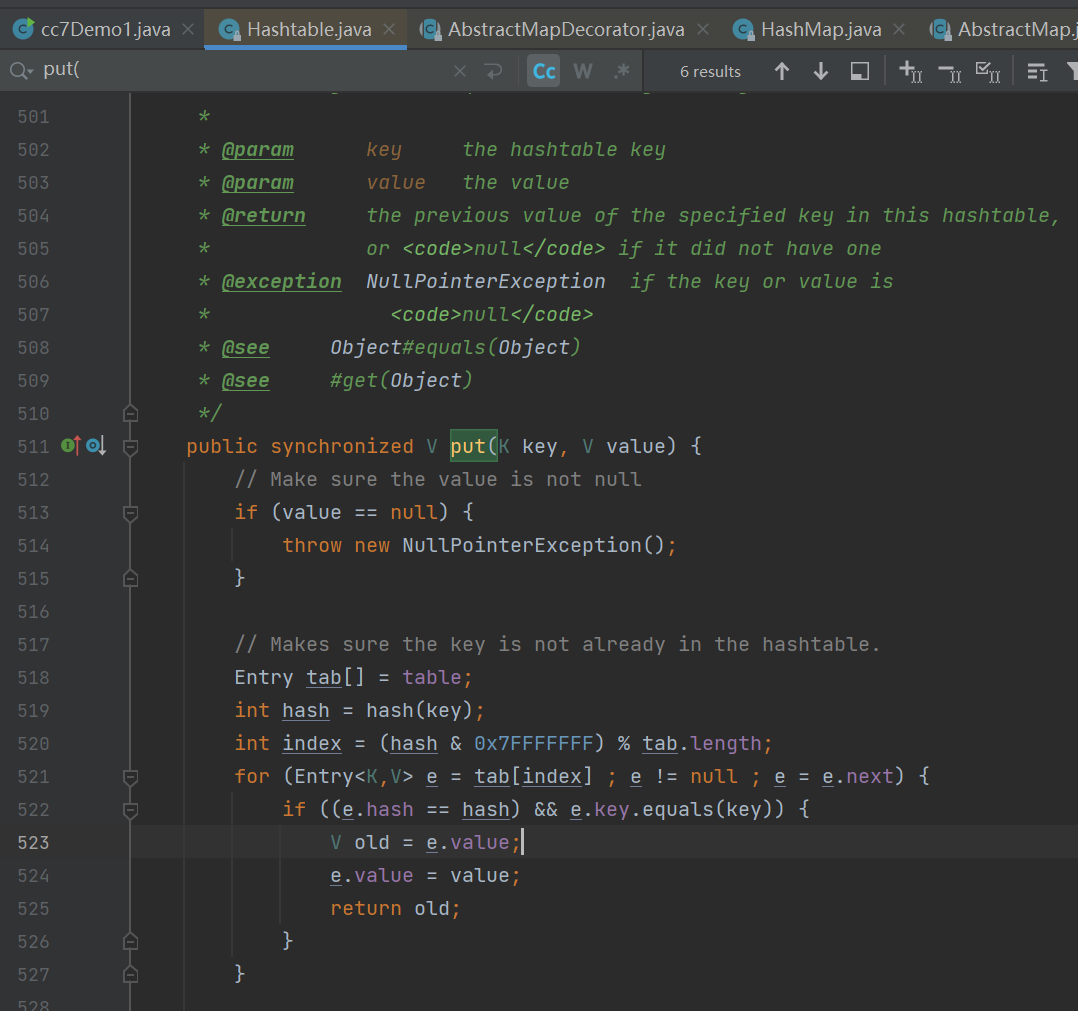Click the first @param tag for key

point(258,150)
